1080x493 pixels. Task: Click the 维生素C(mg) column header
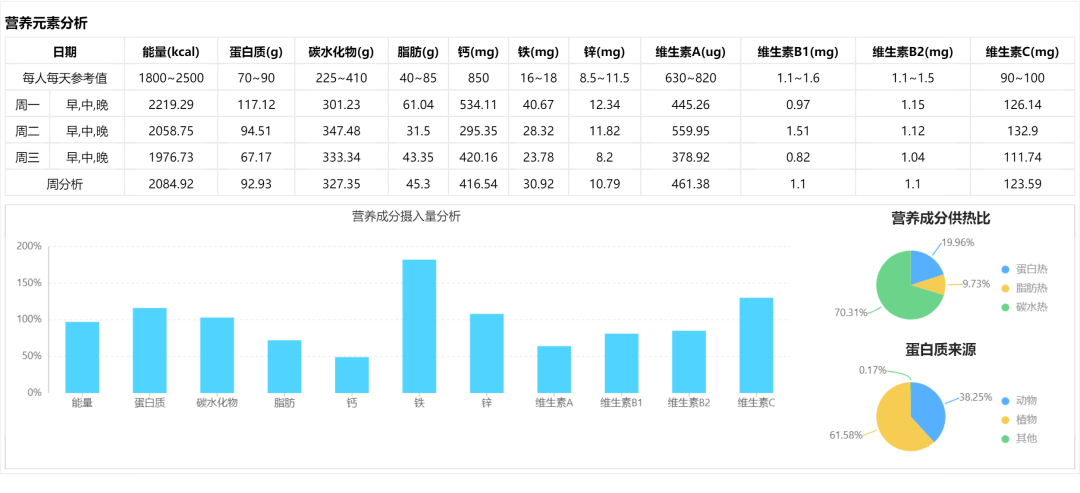1021,51
